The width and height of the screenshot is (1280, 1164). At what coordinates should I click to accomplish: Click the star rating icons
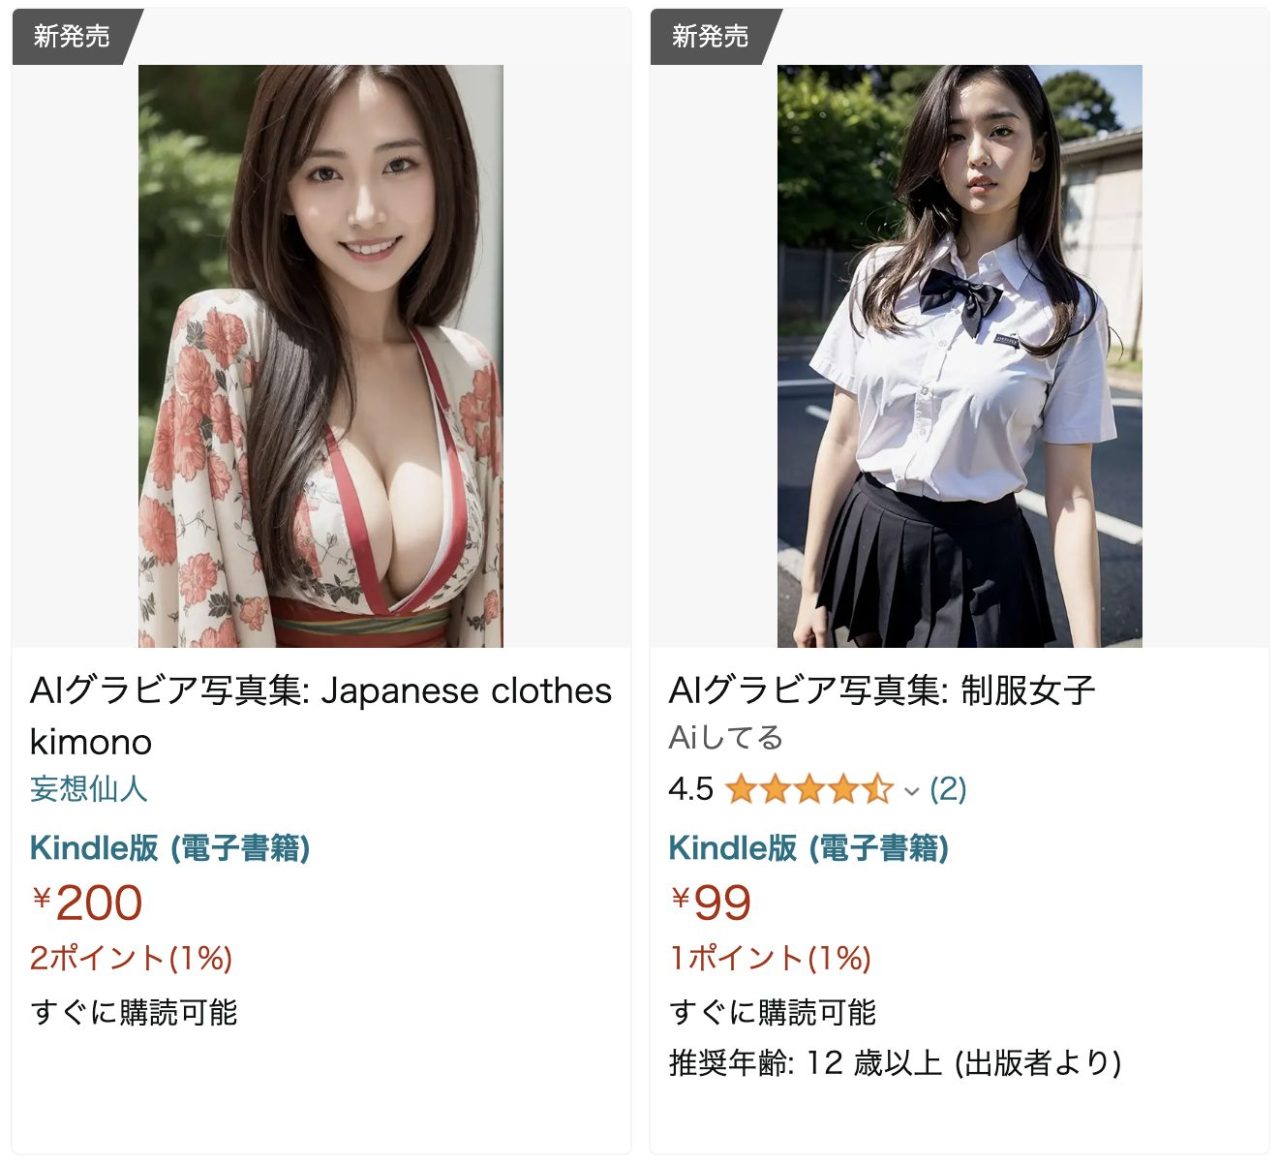tap(809, 789)
